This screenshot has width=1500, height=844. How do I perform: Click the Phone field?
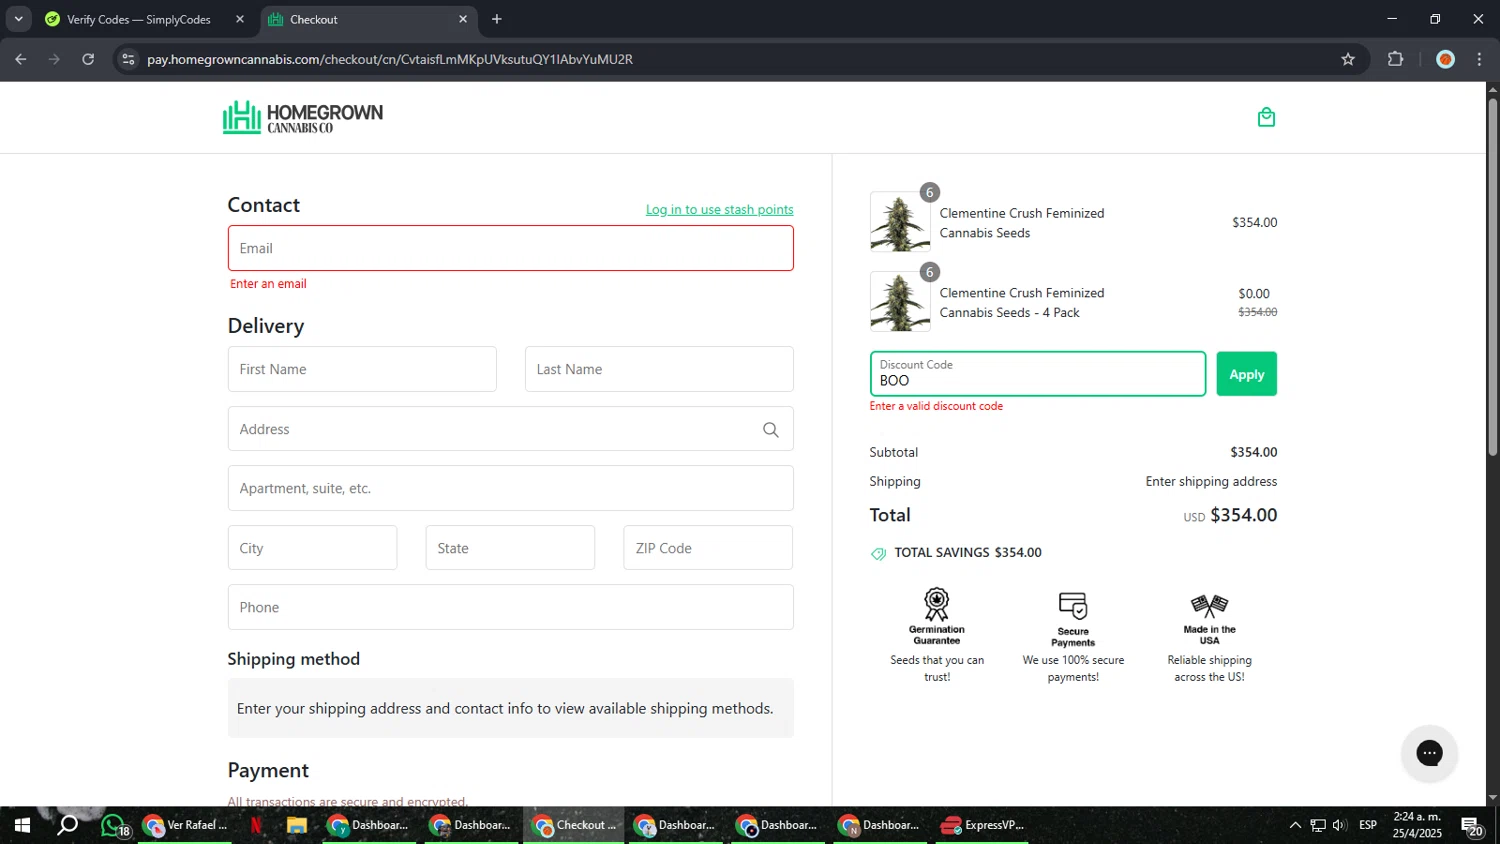click(x=510, y=607)
